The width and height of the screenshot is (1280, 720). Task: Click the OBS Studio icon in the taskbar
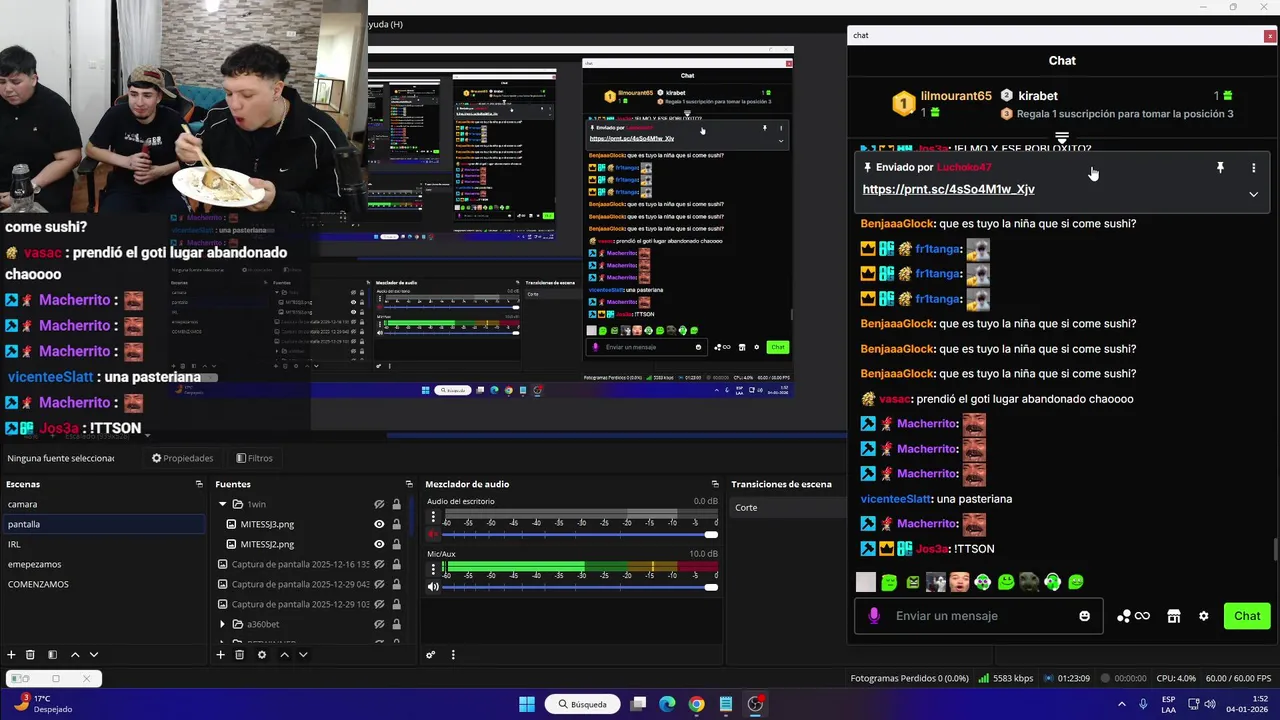coord(755,704)
